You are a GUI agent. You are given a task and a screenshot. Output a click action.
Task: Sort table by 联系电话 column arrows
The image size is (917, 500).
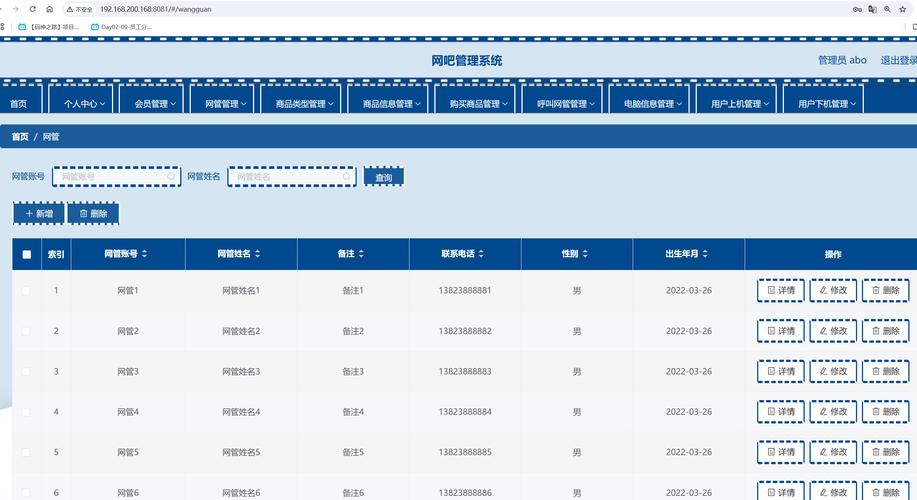click(481, 254)
